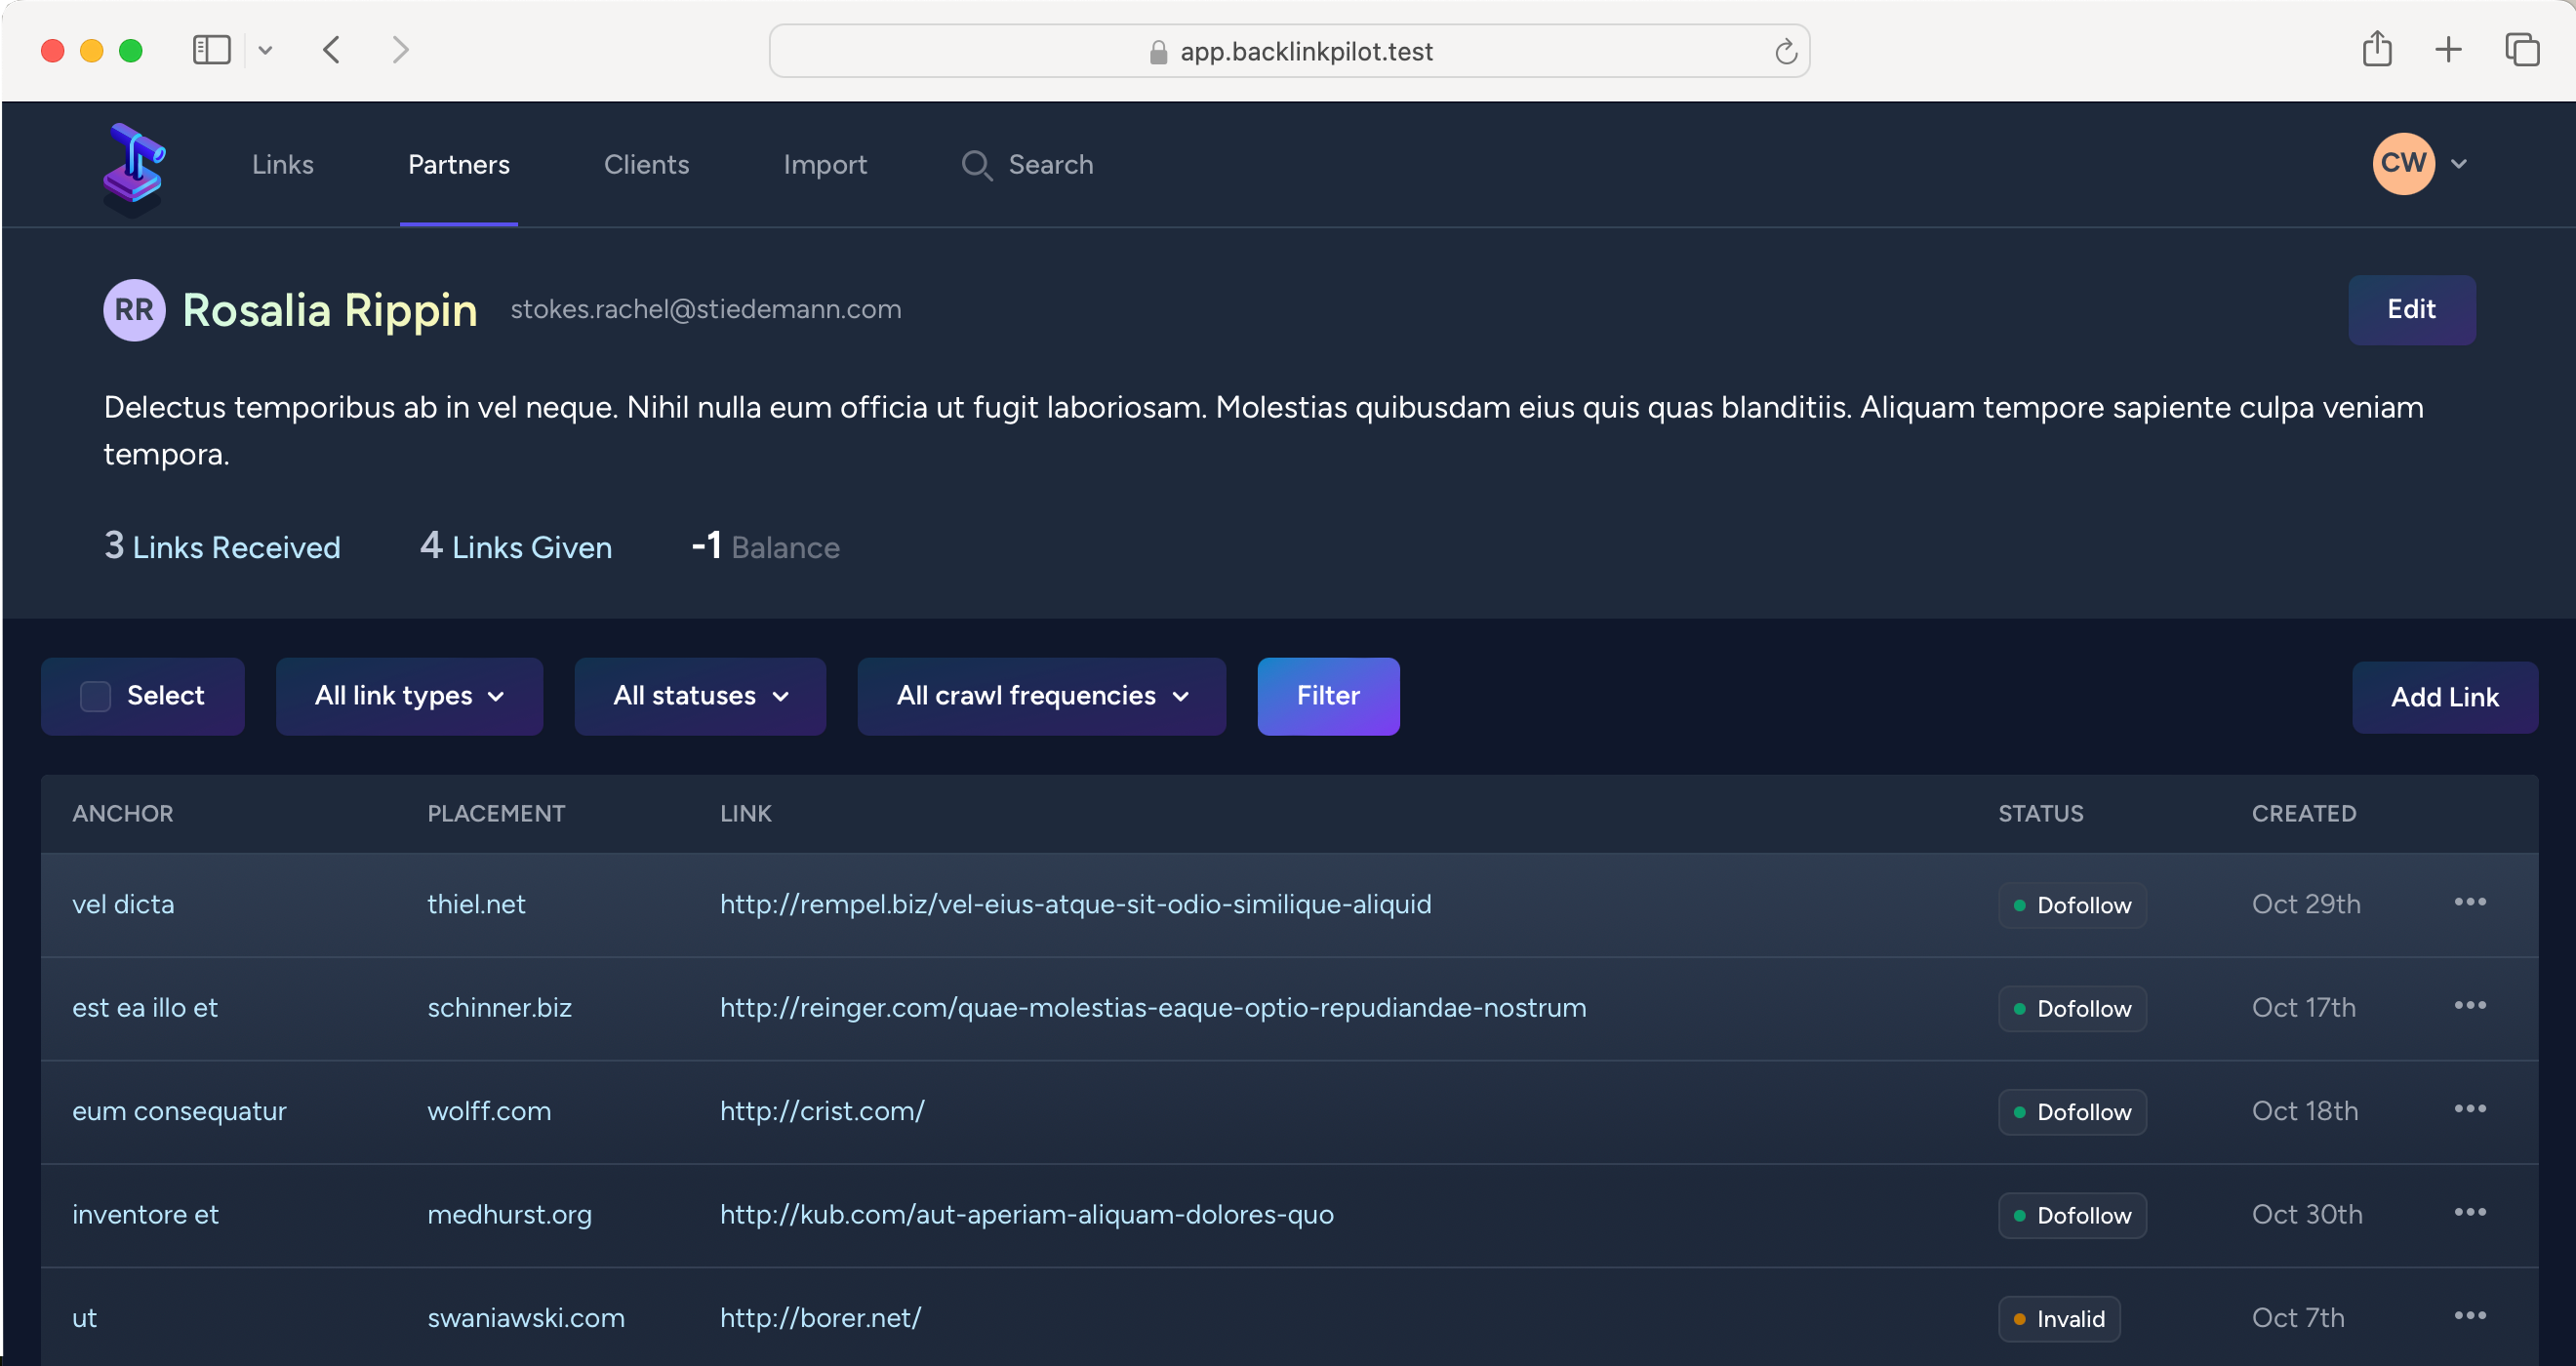Click the Safari share icon
The image size is (2576, 1366).
point(2377,49)
